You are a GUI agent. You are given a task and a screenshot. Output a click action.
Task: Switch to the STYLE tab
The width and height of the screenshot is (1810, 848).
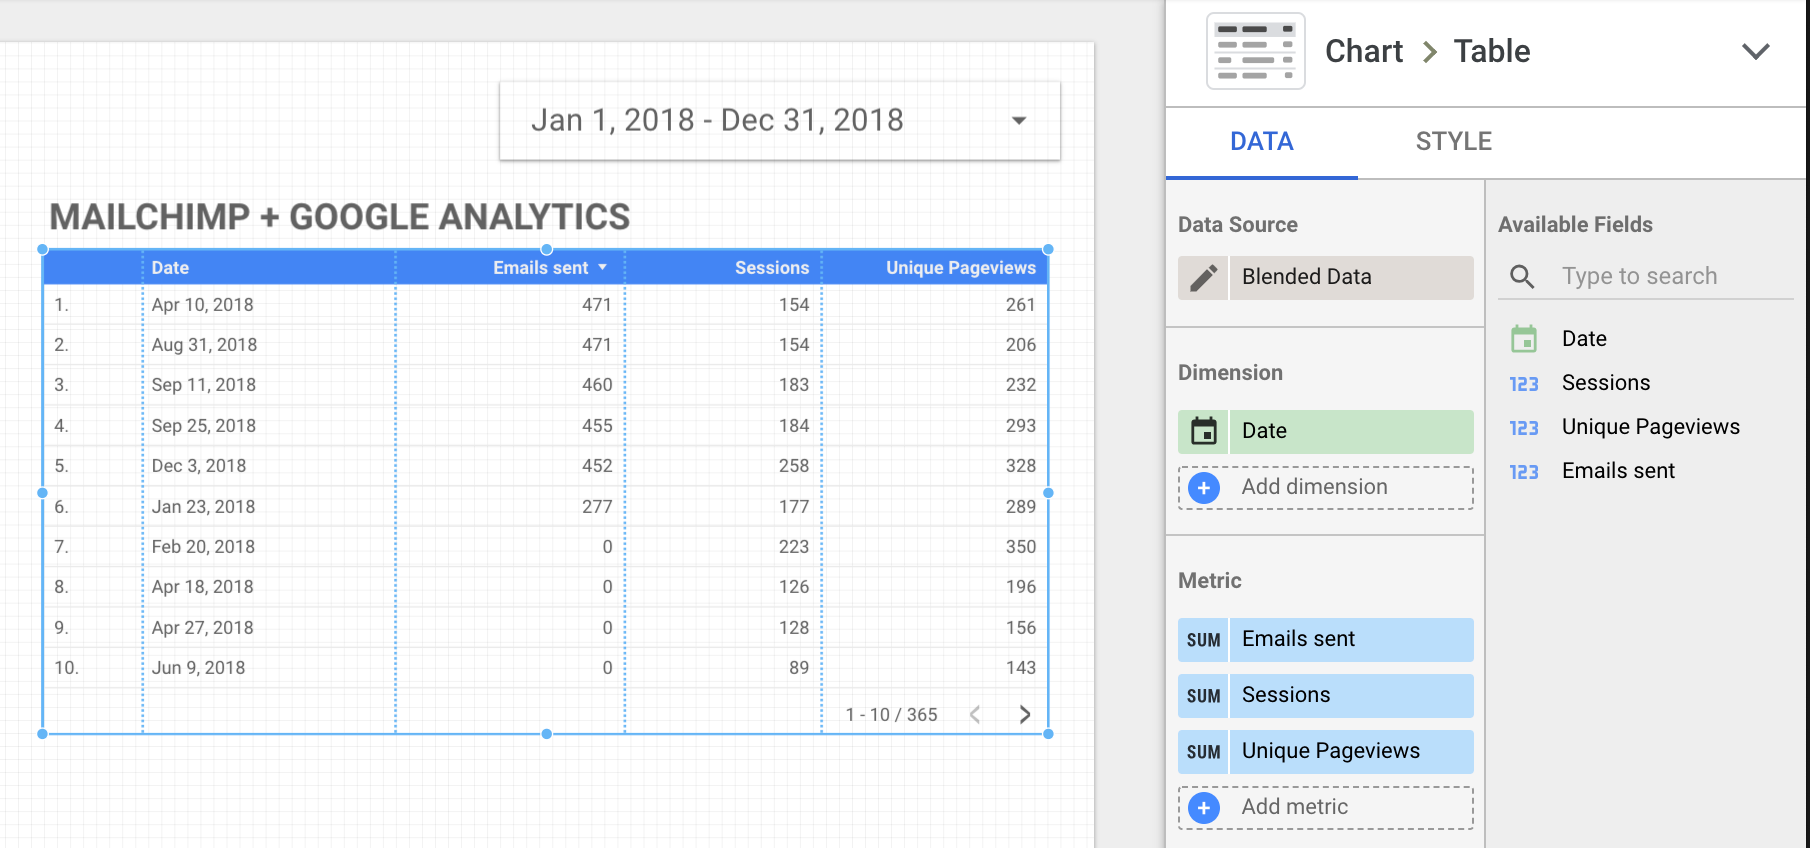(x=1453, y=142)
